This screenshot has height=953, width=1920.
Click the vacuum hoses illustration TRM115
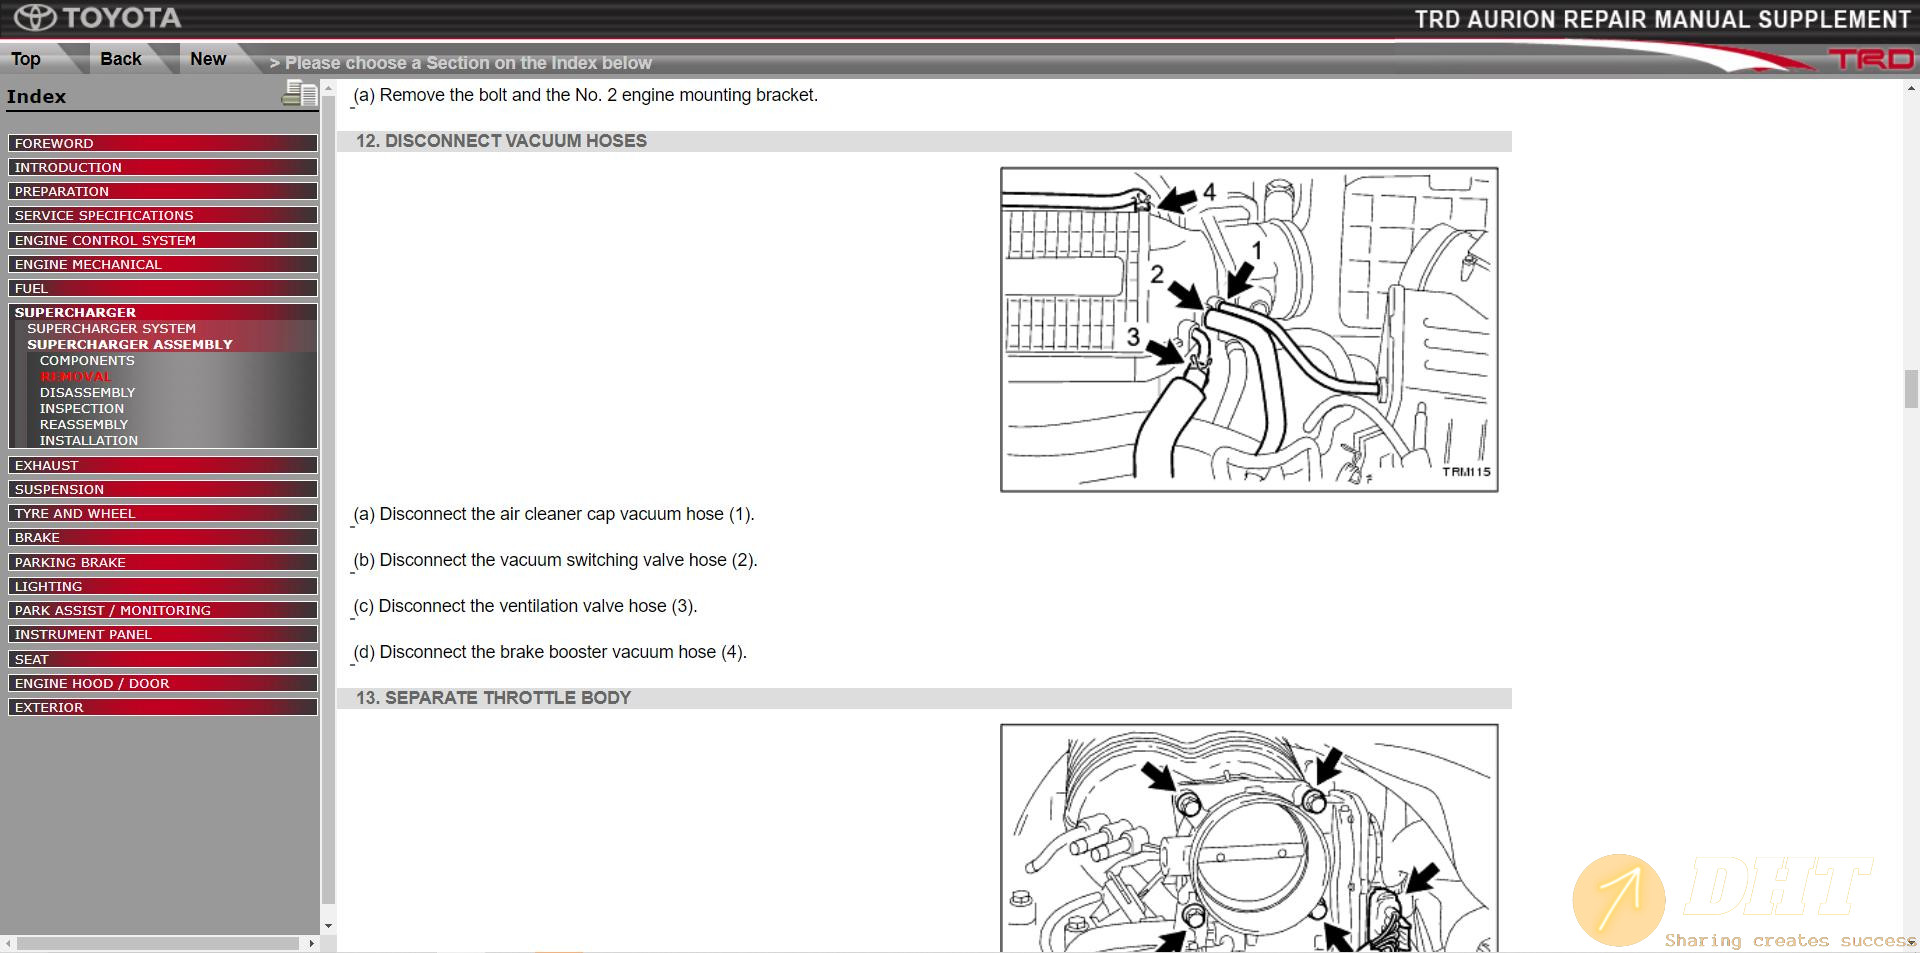(x=1249, y=330)
